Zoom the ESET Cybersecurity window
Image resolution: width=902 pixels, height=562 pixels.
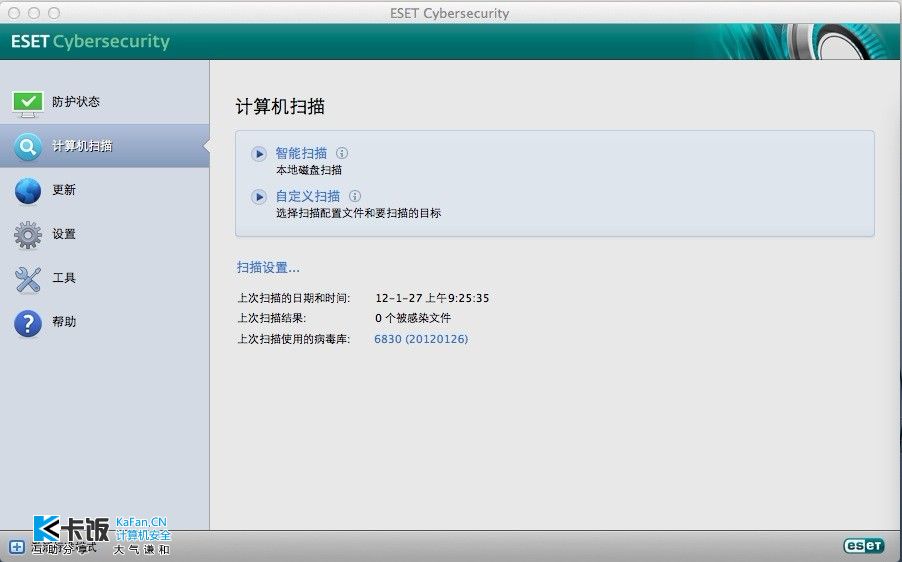pos(53,13)
